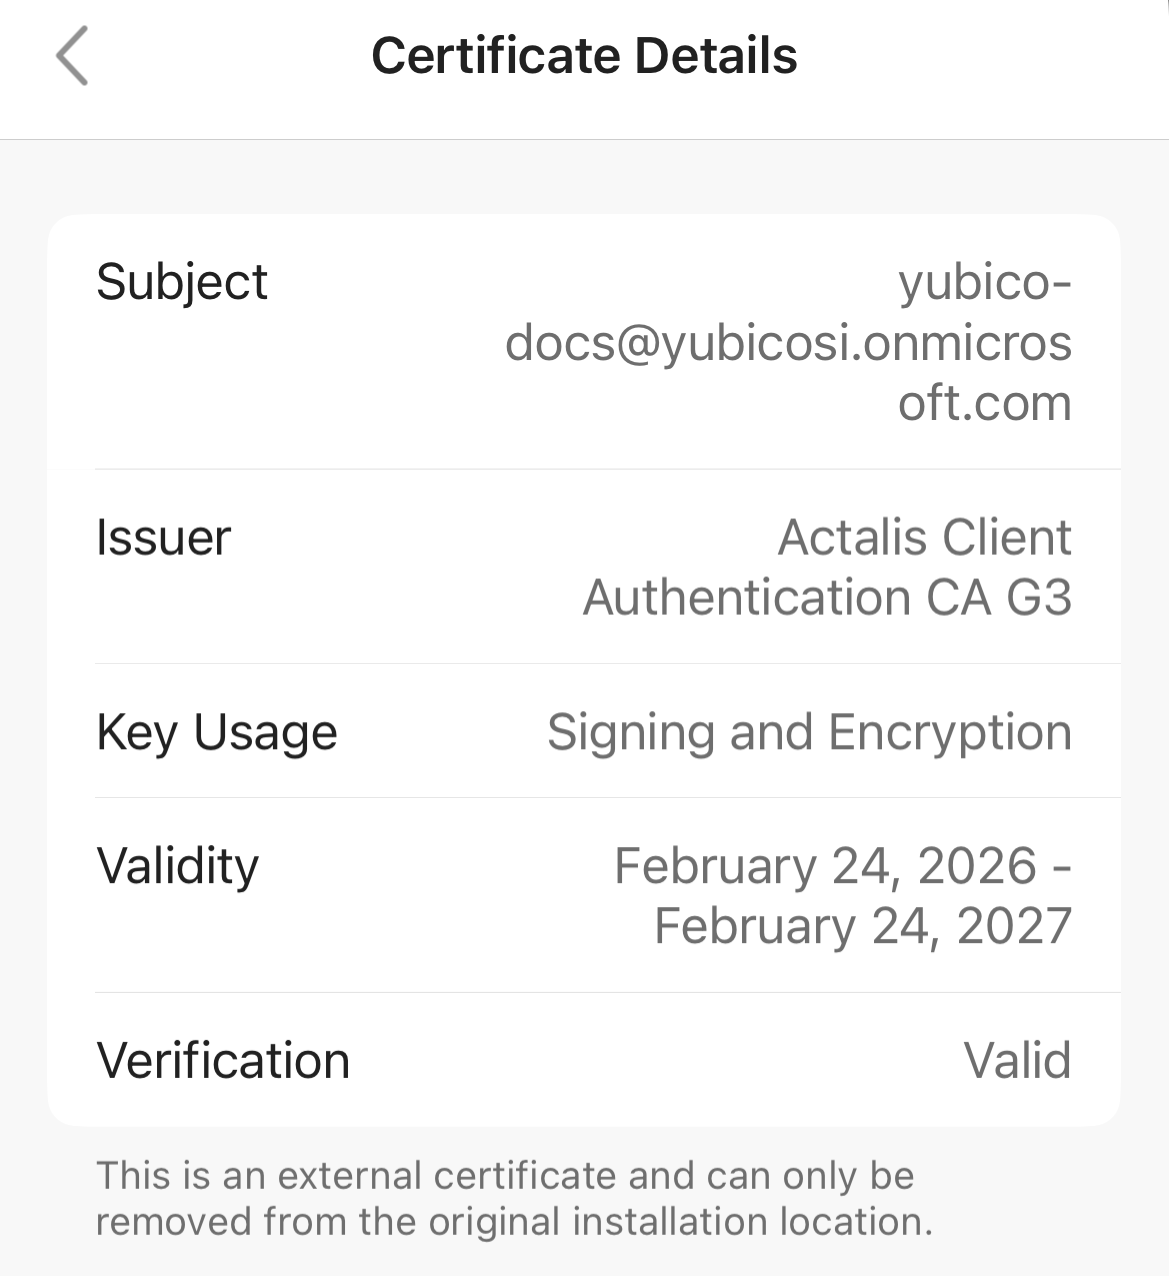The height and width of the screenshot is (1276, 1169).
Task: Tap the back chevron arrow
Action: point(72,56)
